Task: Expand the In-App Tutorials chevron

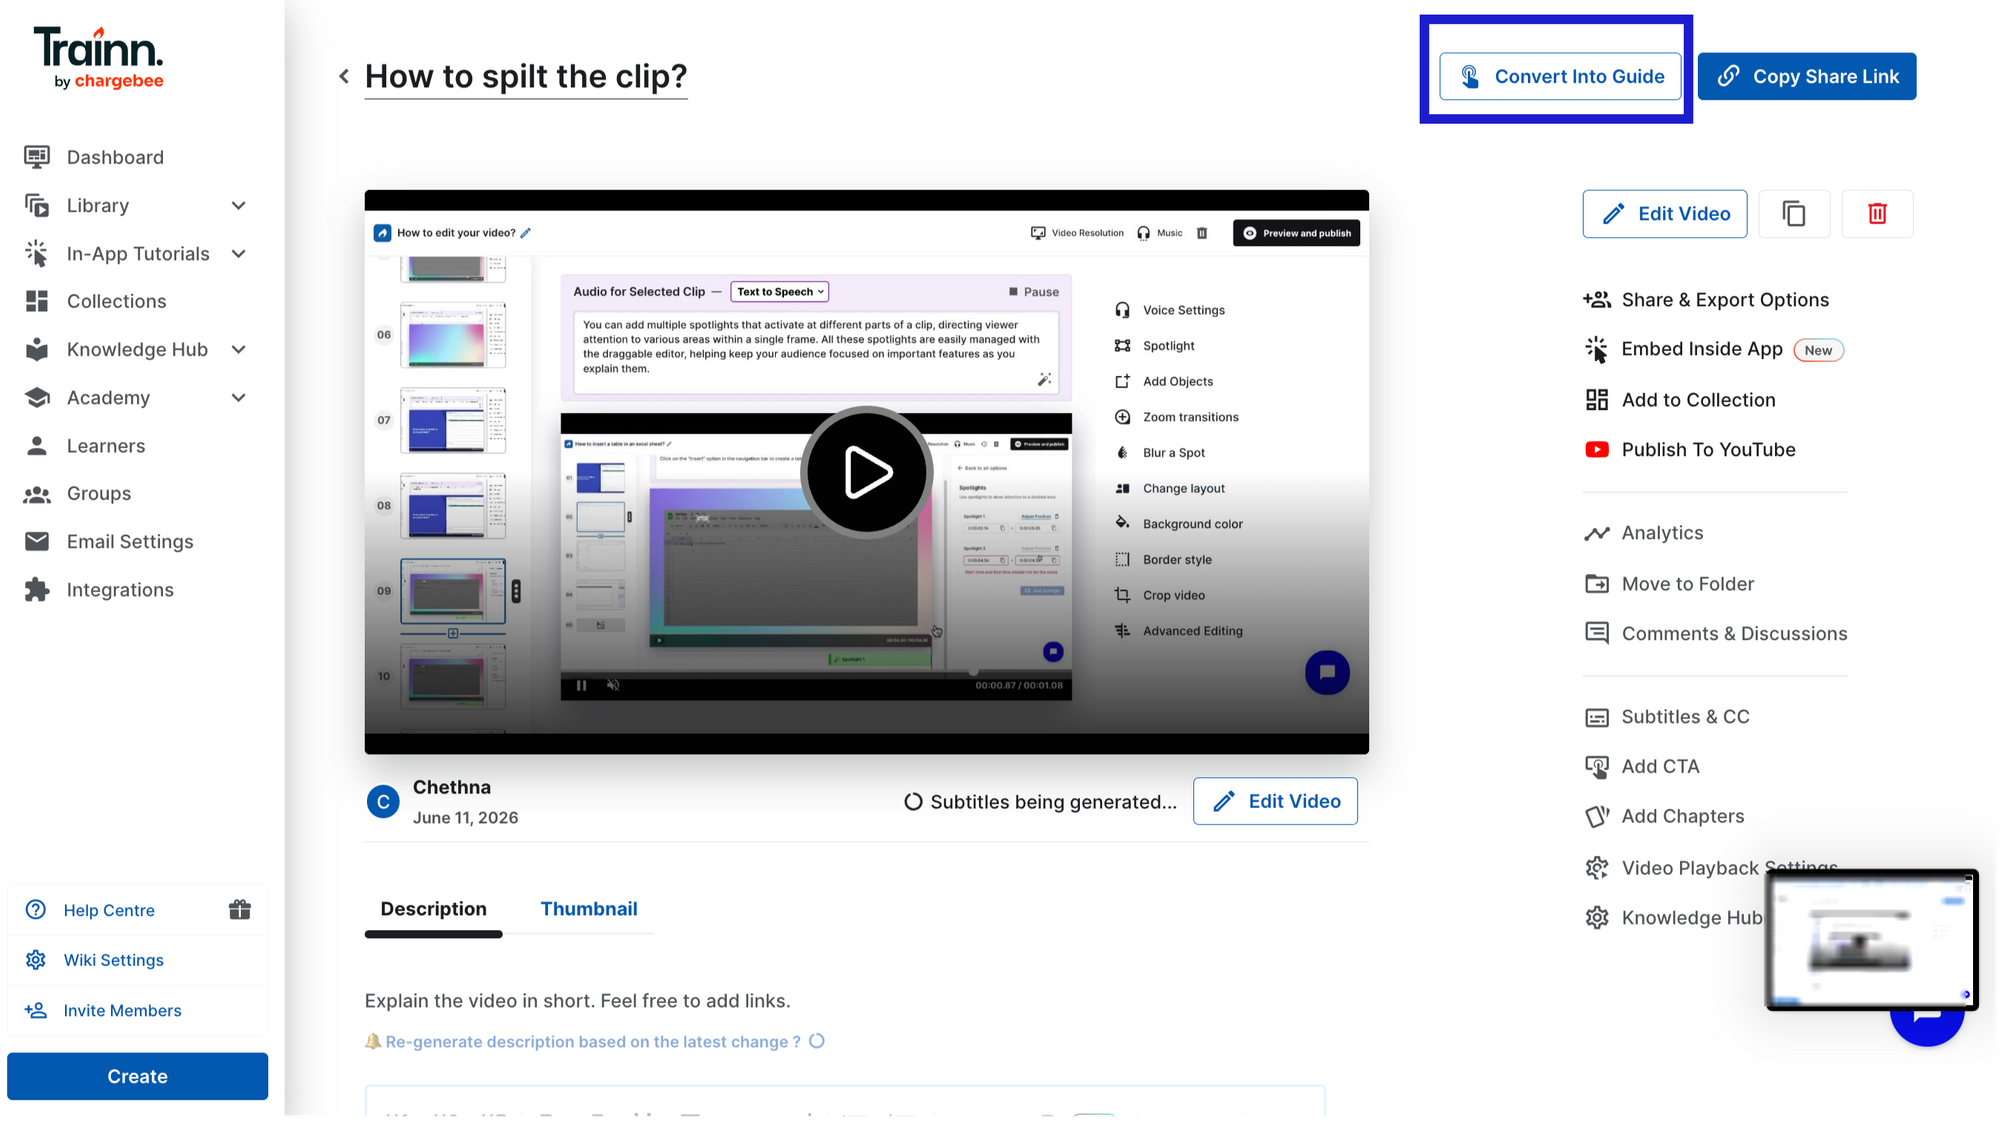Action: tap(238, 254)
